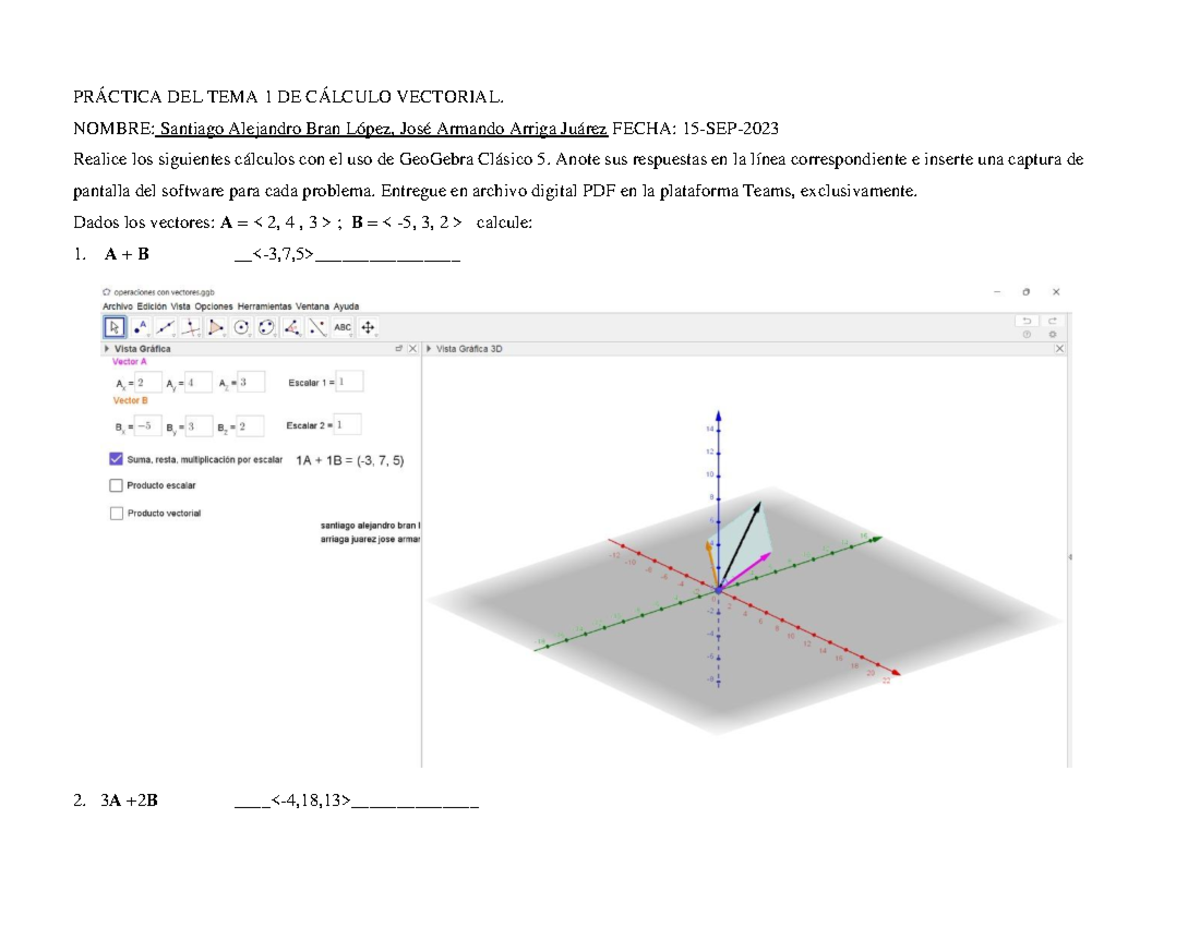Open the Archivo menu

click(x=119, y=307)
